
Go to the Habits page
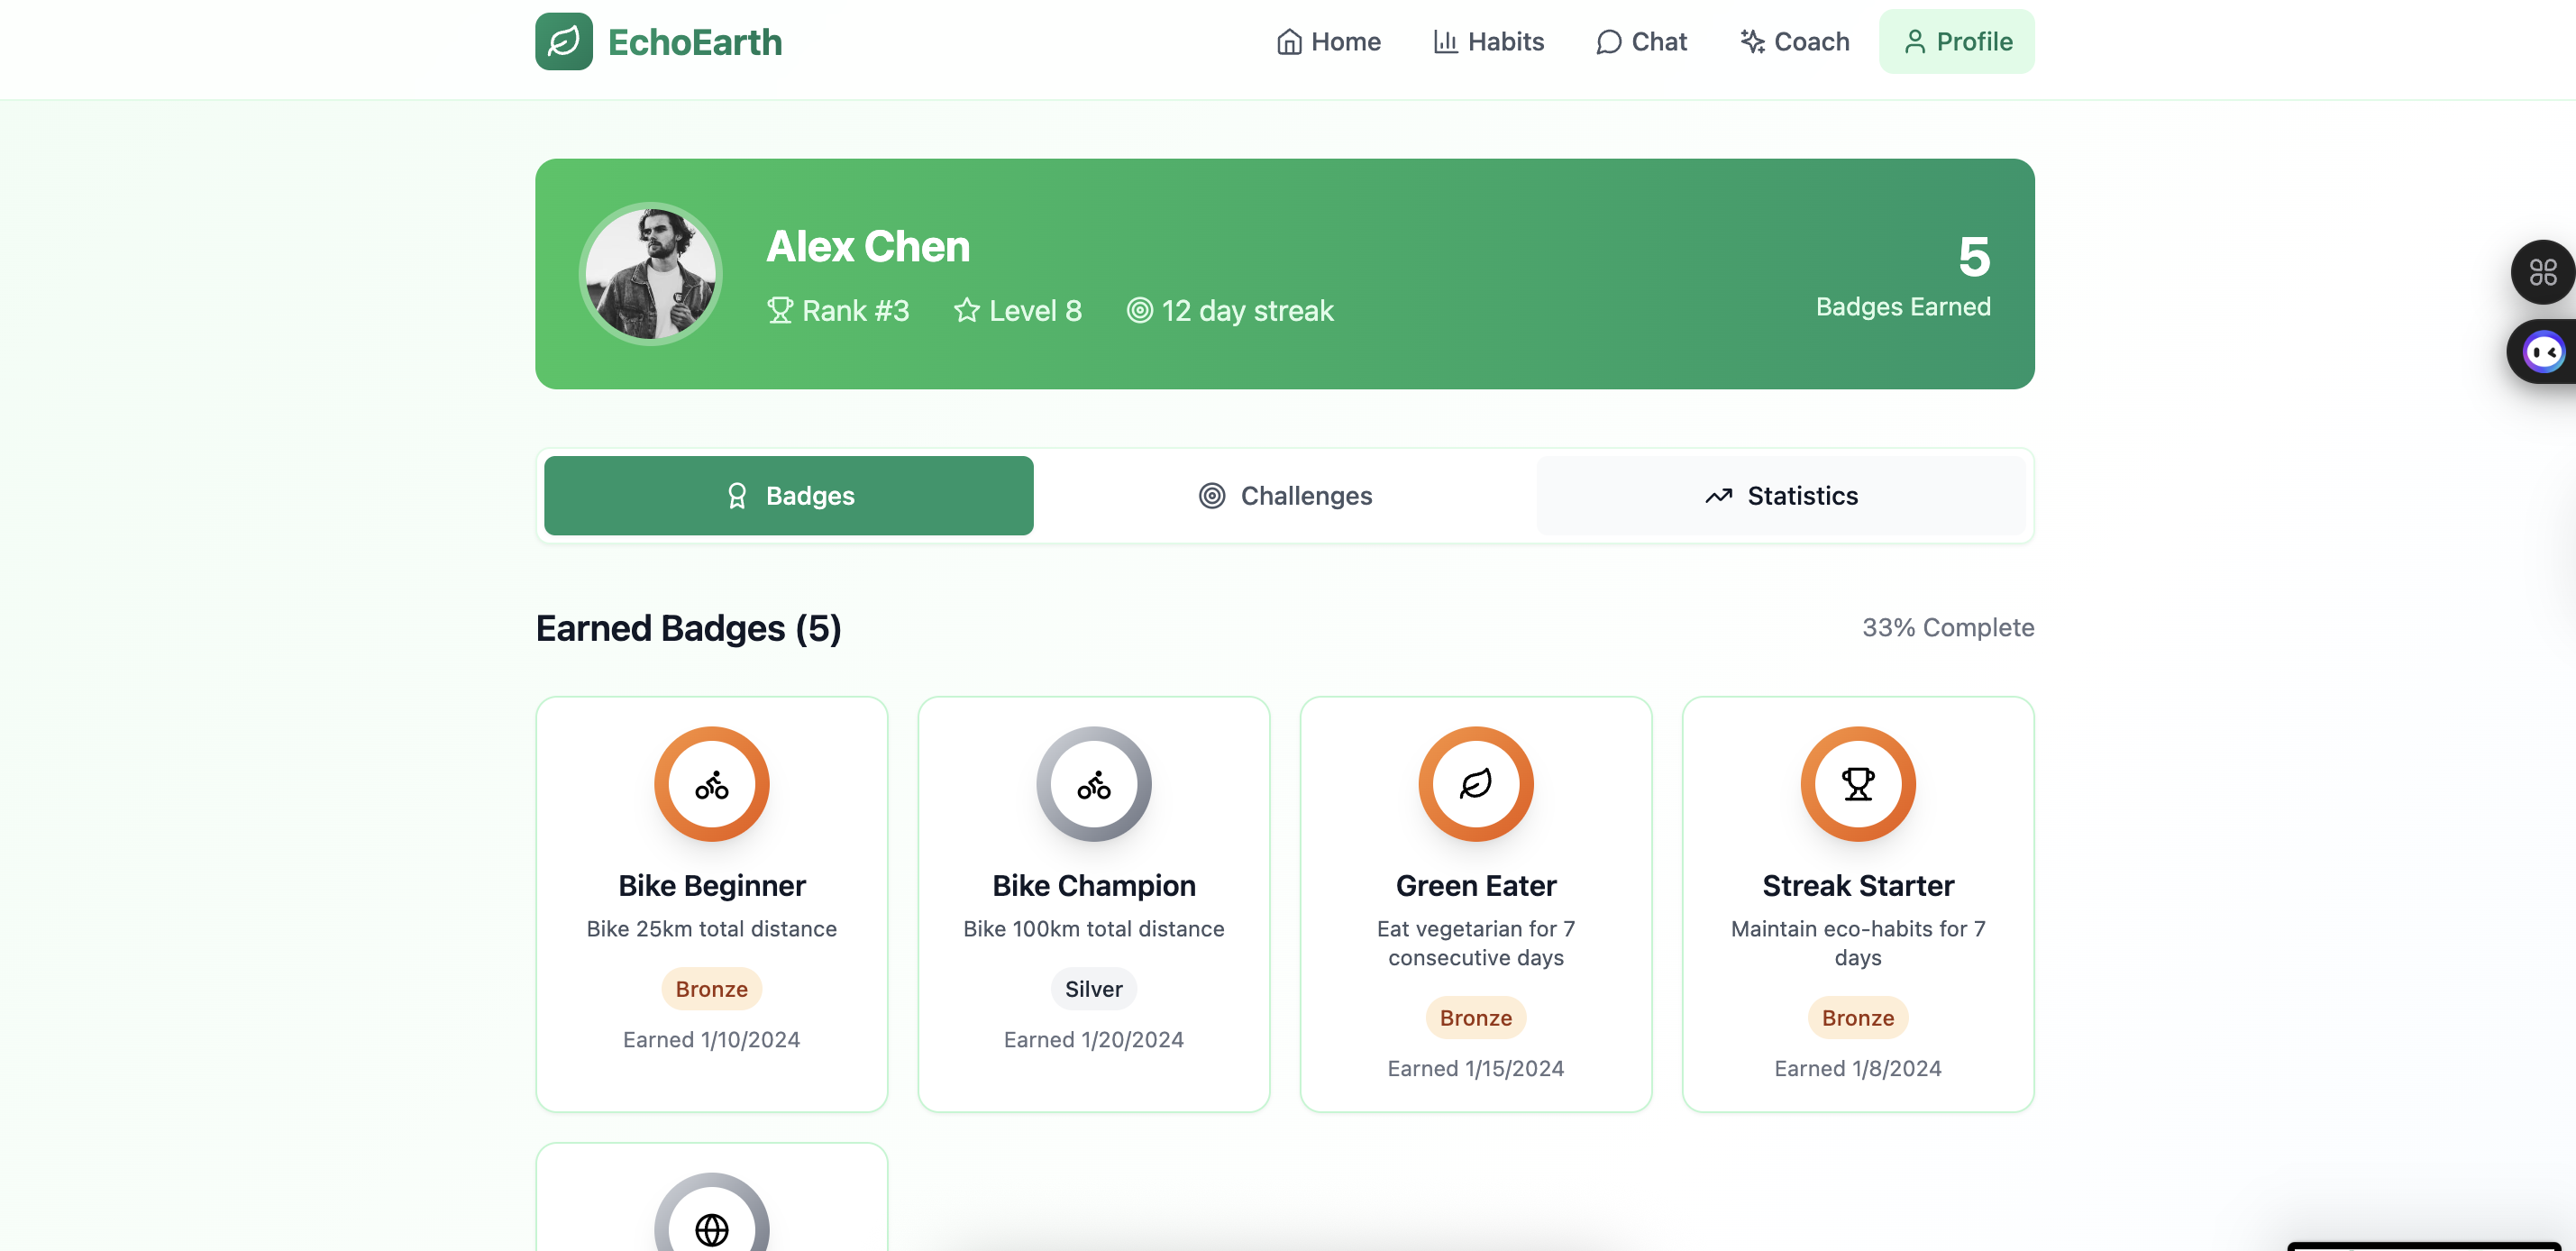pyautogui.click(x=1488, y=41)
